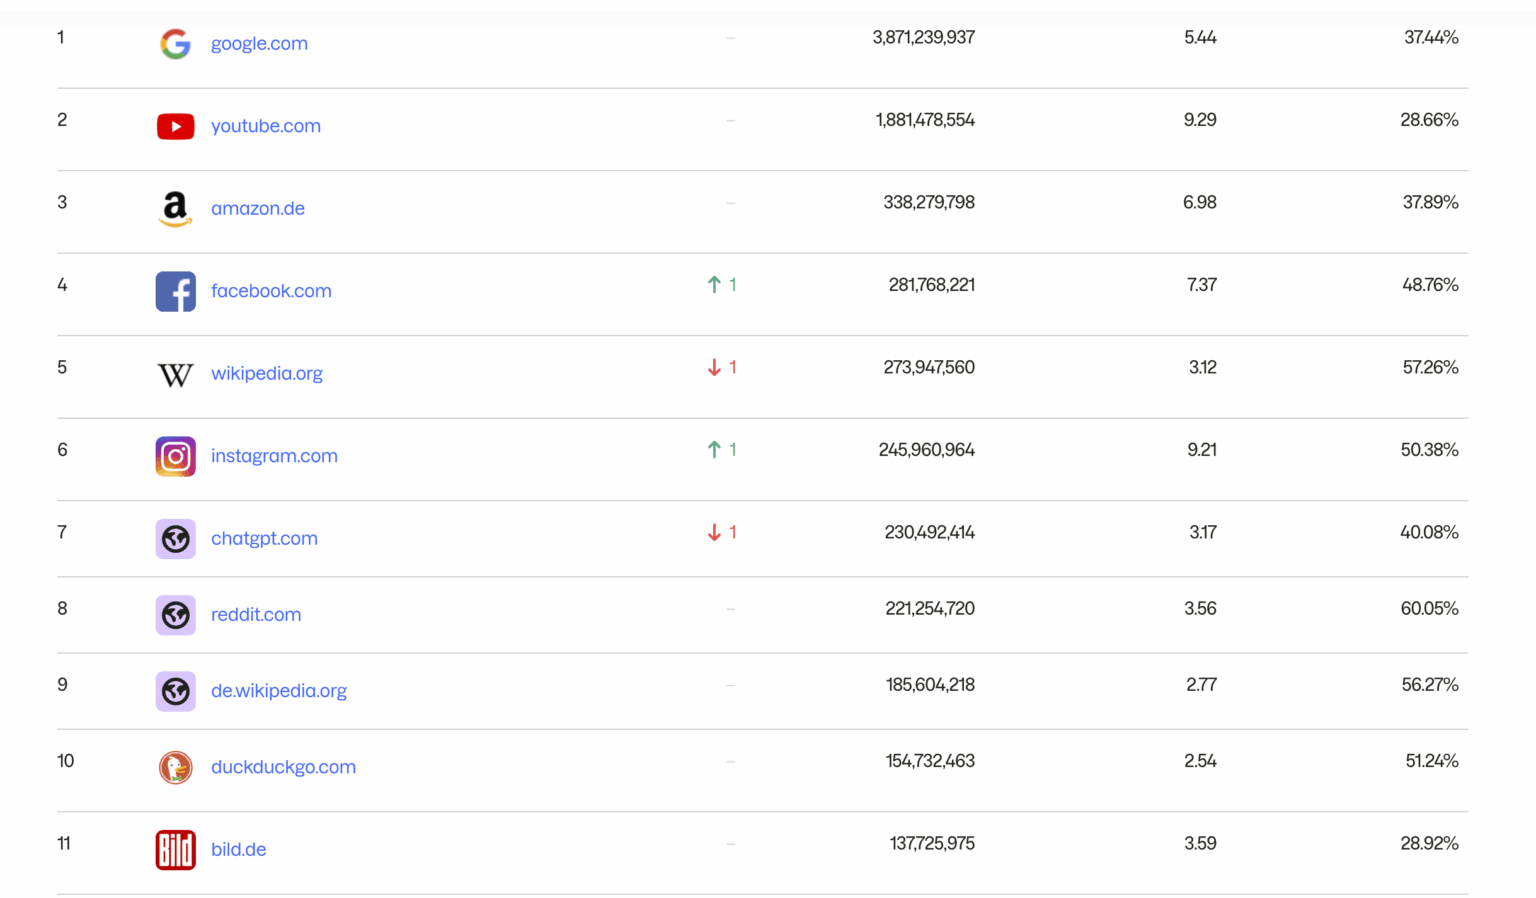The image size is (1536, 898).
Task: Click the placeholder globe icon beside chatgpt.com
Action: pyautogui.click(x=175, y=539)
